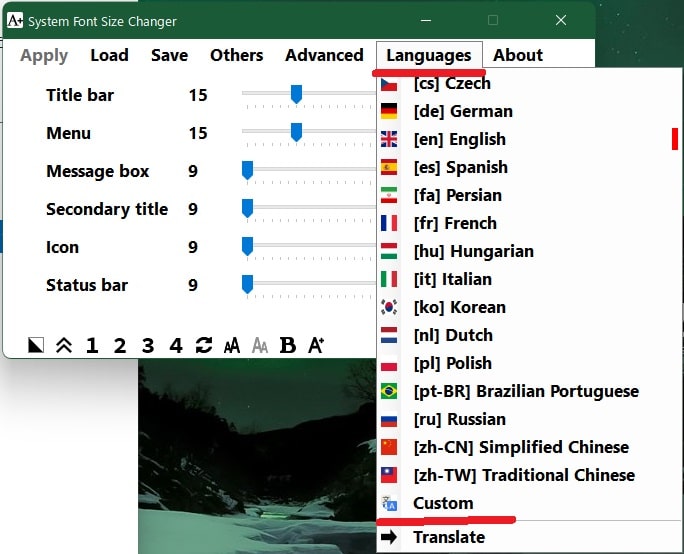This screenshot has height=554, width=684.
Task: Choose [ru] Russian language
Action: 530,419
